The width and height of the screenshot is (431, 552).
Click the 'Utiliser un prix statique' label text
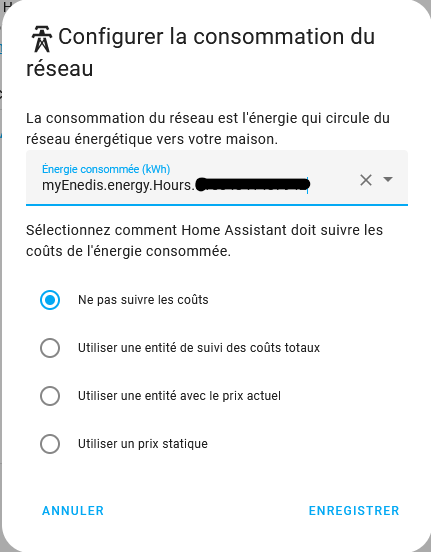(x=143, y=444)
